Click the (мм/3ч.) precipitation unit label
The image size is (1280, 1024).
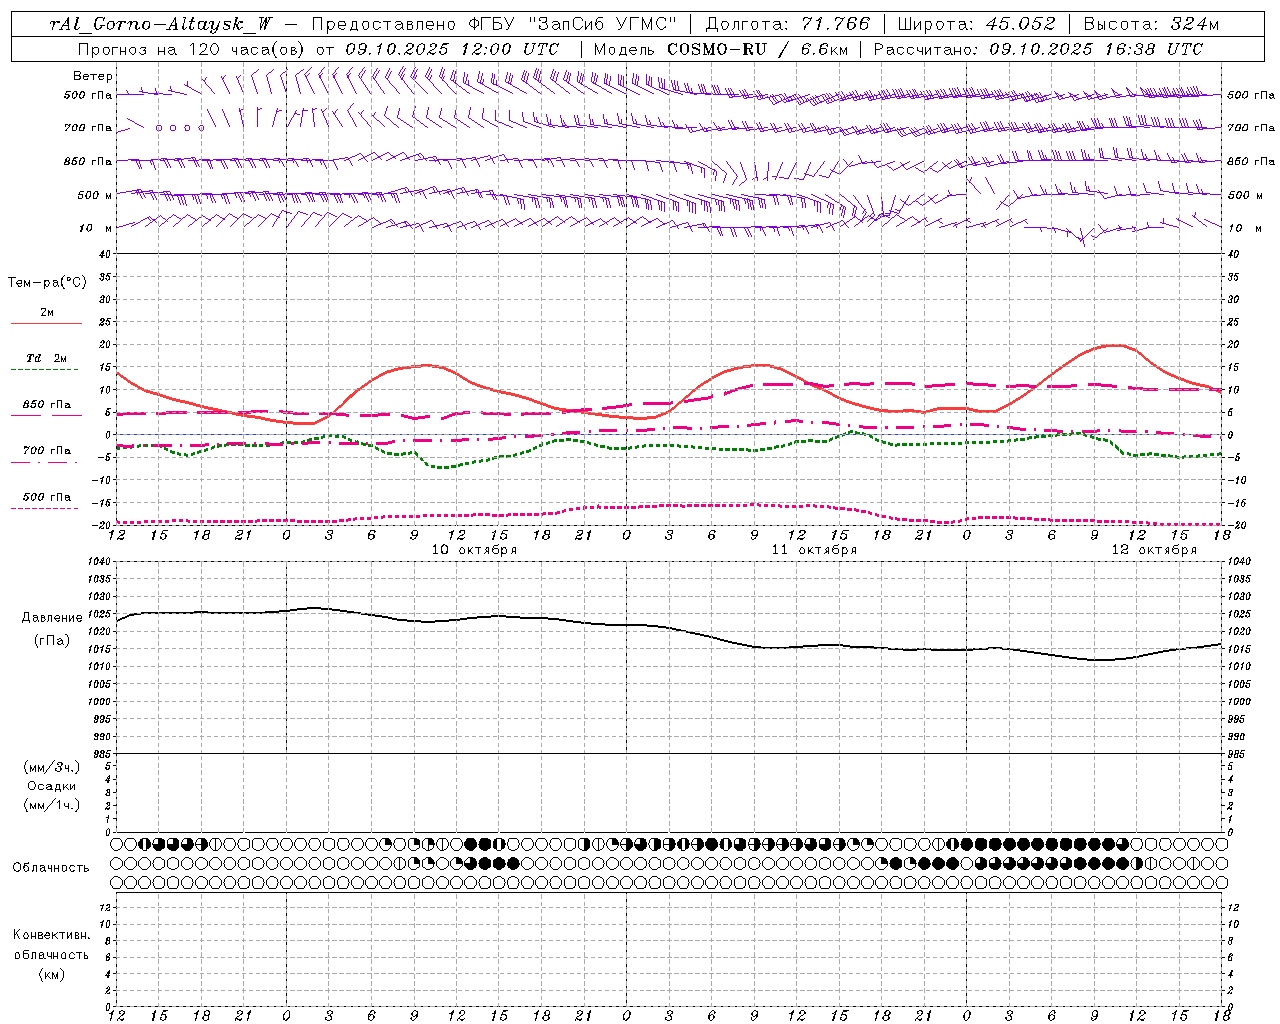(52, 768)
